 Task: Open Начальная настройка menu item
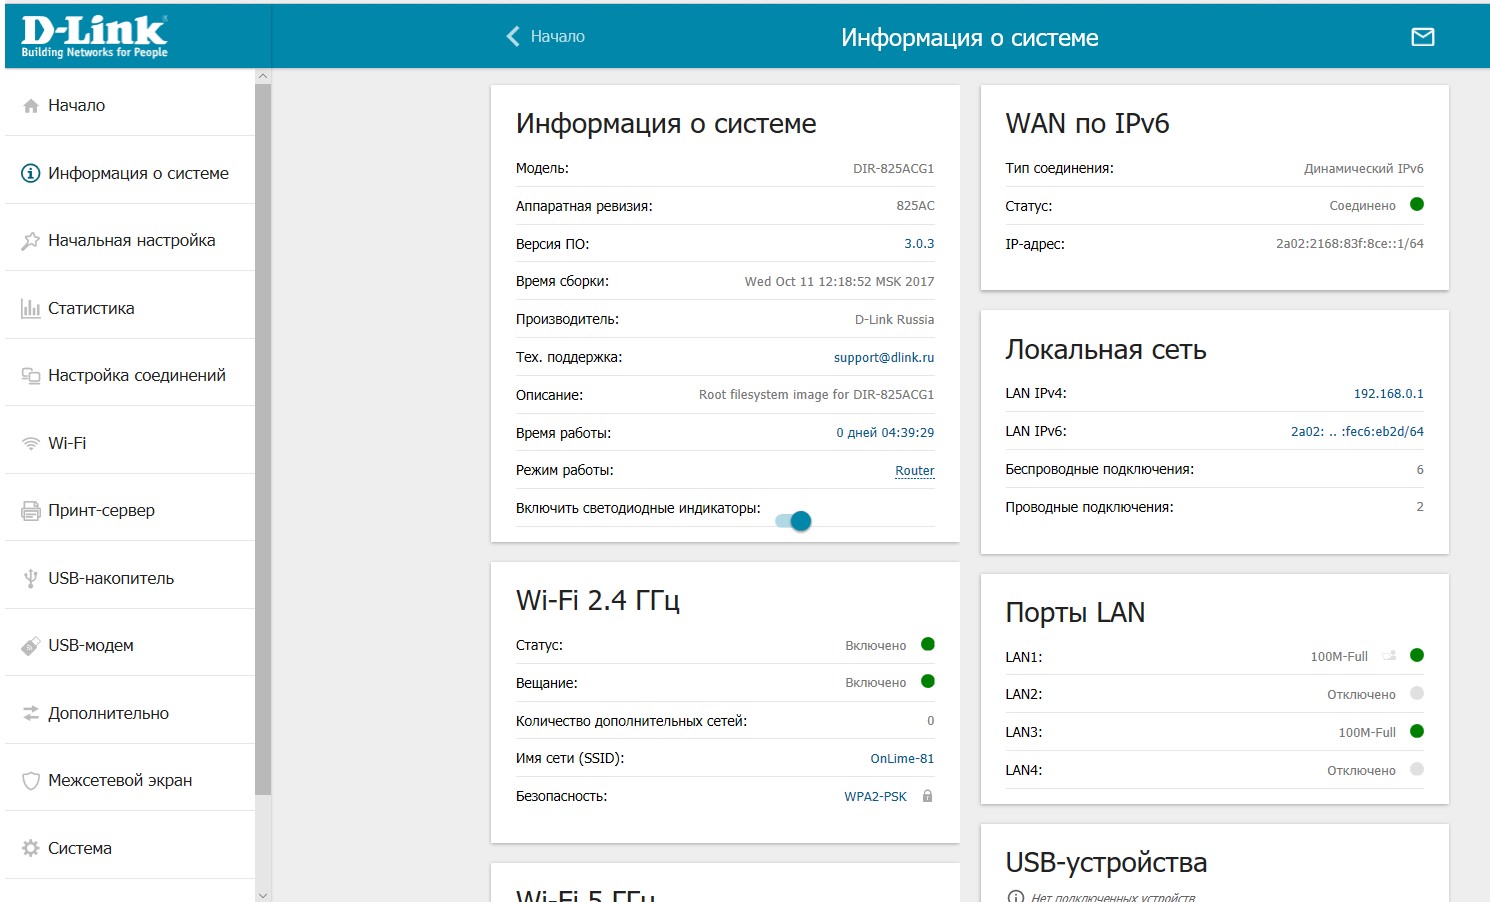pyautogui.click(x=131, y=240)
